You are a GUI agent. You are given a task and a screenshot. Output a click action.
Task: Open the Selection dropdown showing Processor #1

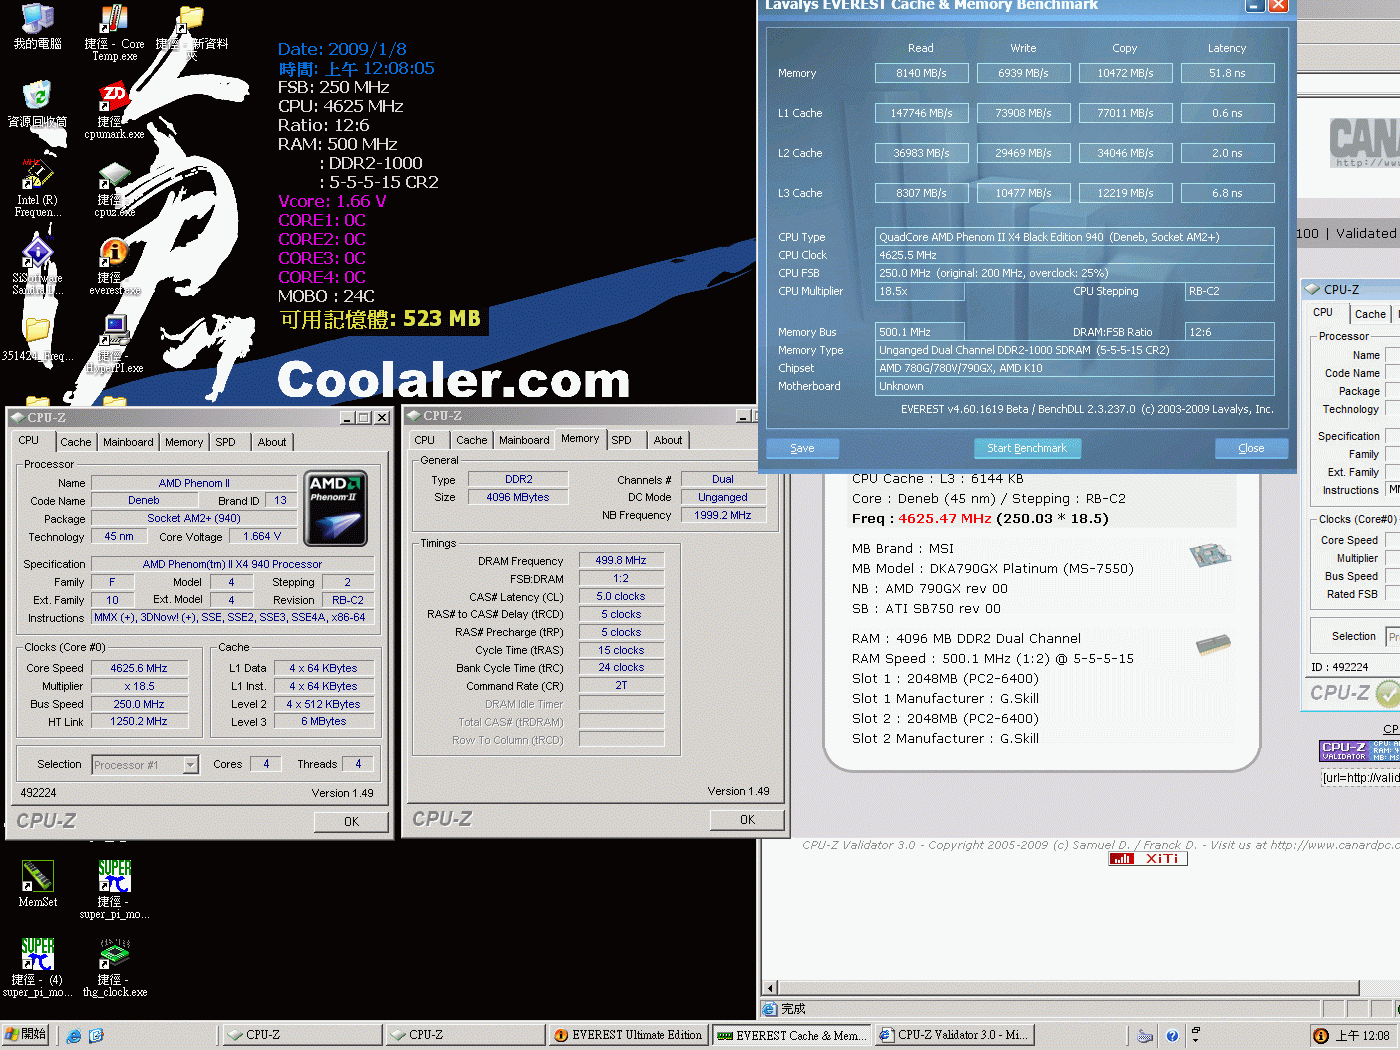[145, 765]
